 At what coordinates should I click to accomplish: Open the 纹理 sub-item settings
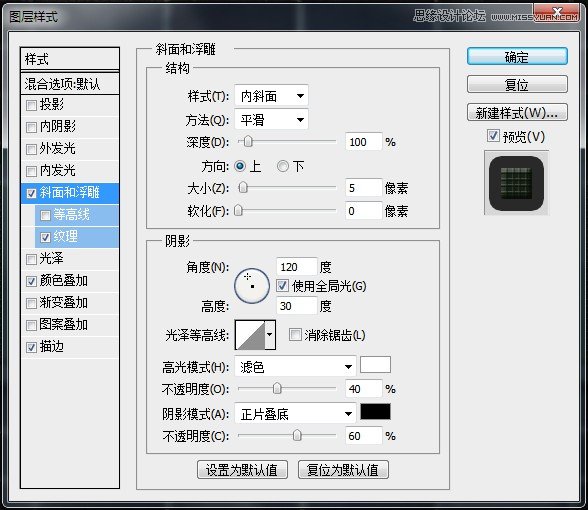tap(66, 237)
